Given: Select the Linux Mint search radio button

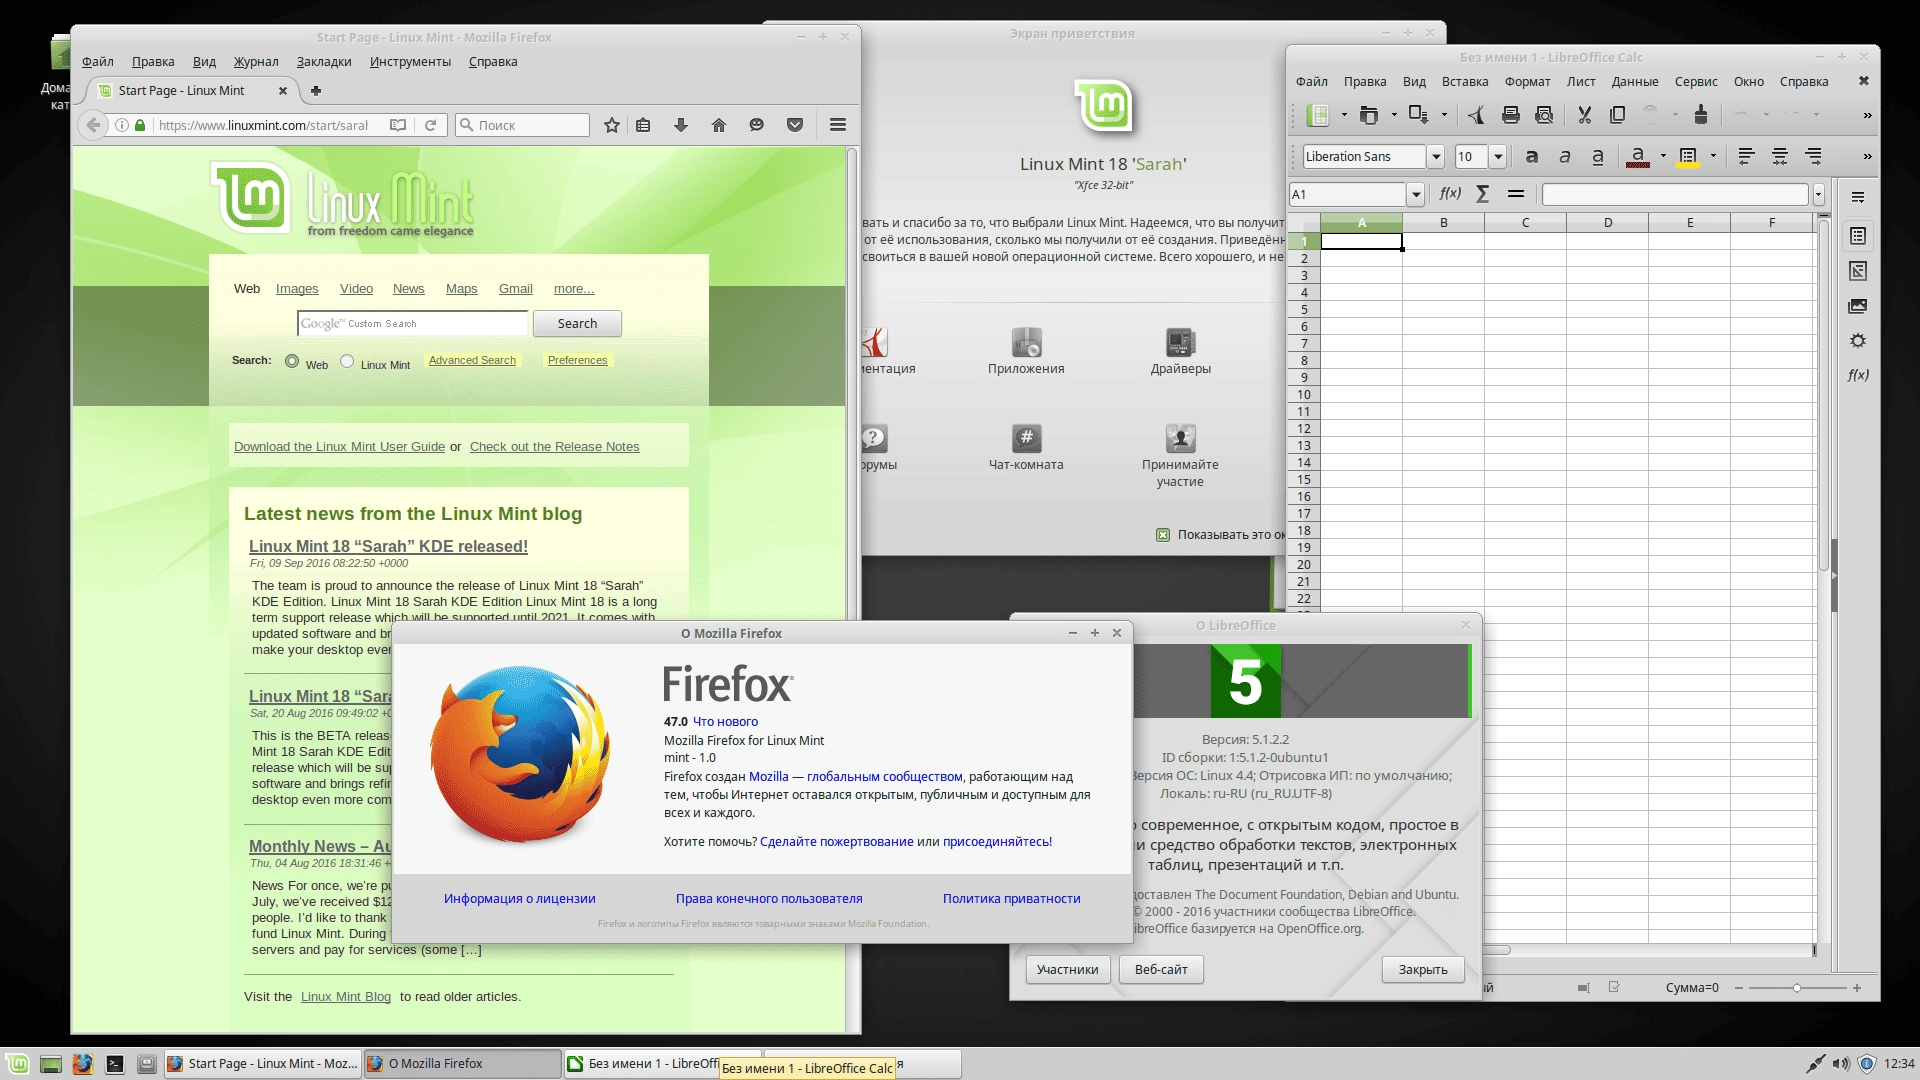Looking at the screenshot, I should [347, 361].
